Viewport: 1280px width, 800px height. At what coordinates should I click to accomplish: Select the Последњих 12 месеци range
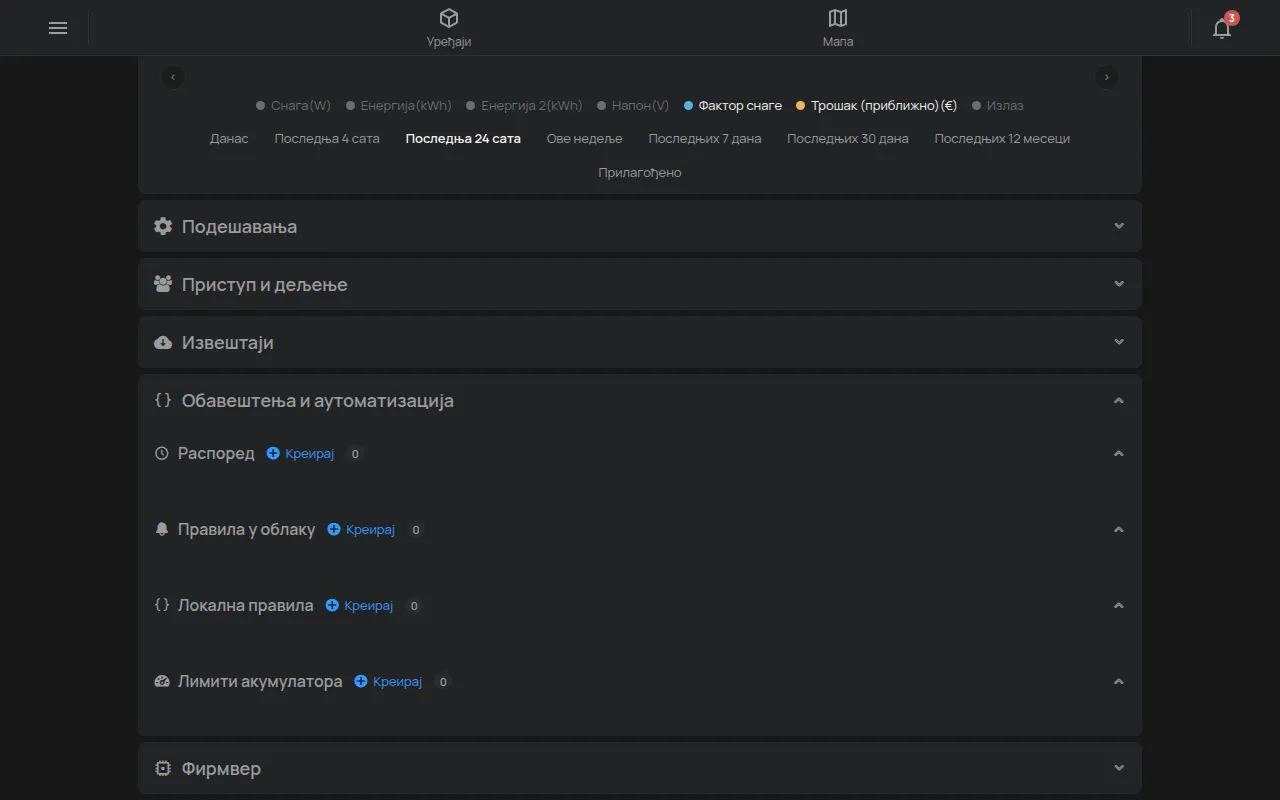1002,139
